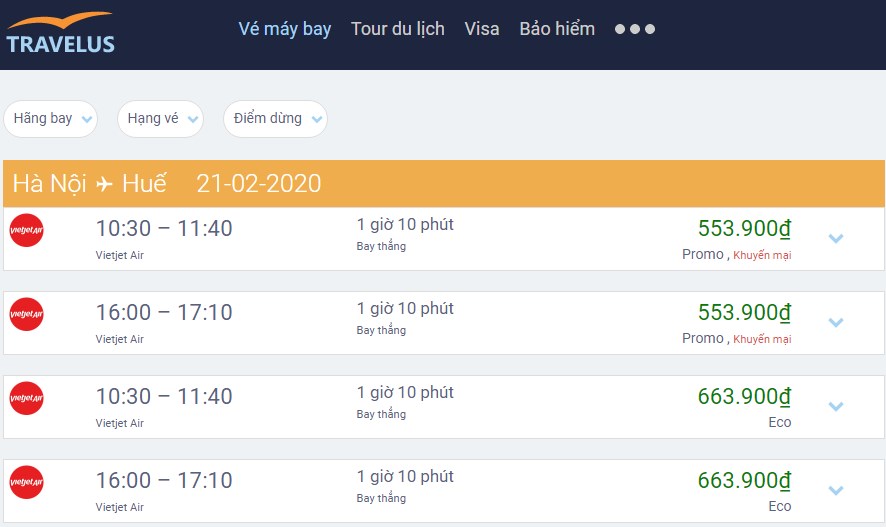Click Vietjet Air logo of 16:00 Promo flight
Screen dimensions: 886x527
pyautogui.click(x=27, y=314)
